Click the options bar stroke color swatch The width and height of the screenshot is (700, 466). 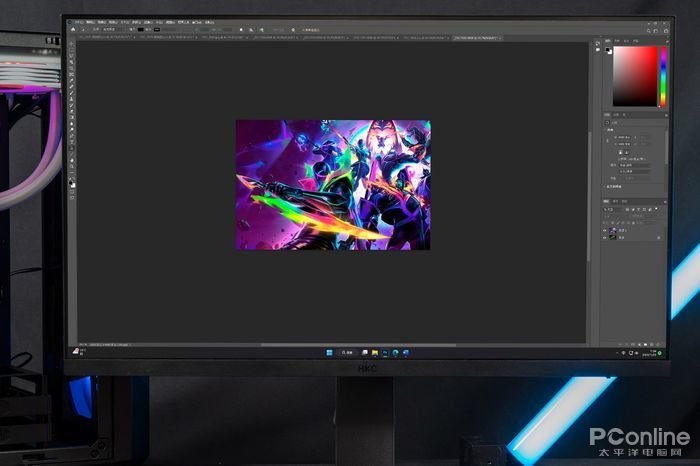[x=157, y=29]
